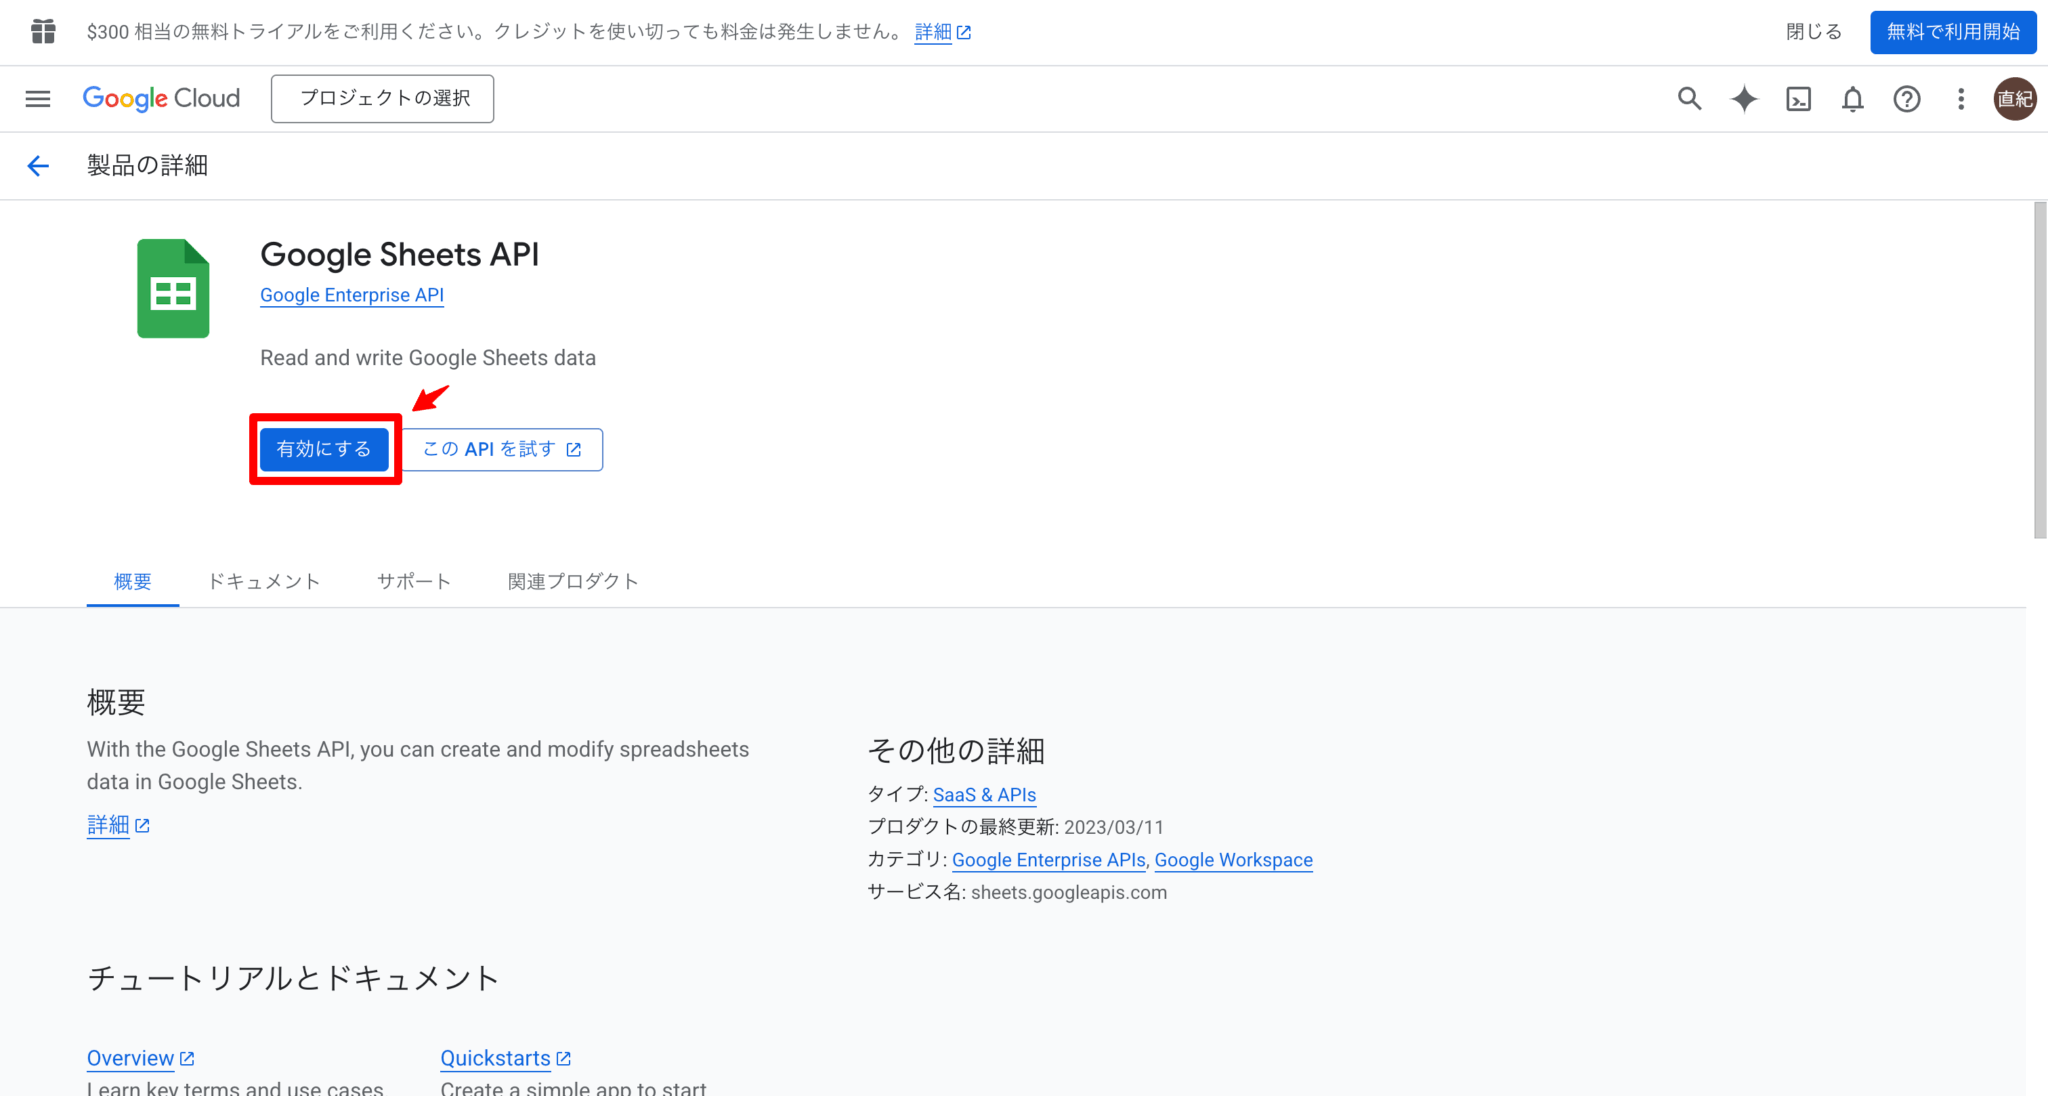Open the Google Workspace category link

1233,860
